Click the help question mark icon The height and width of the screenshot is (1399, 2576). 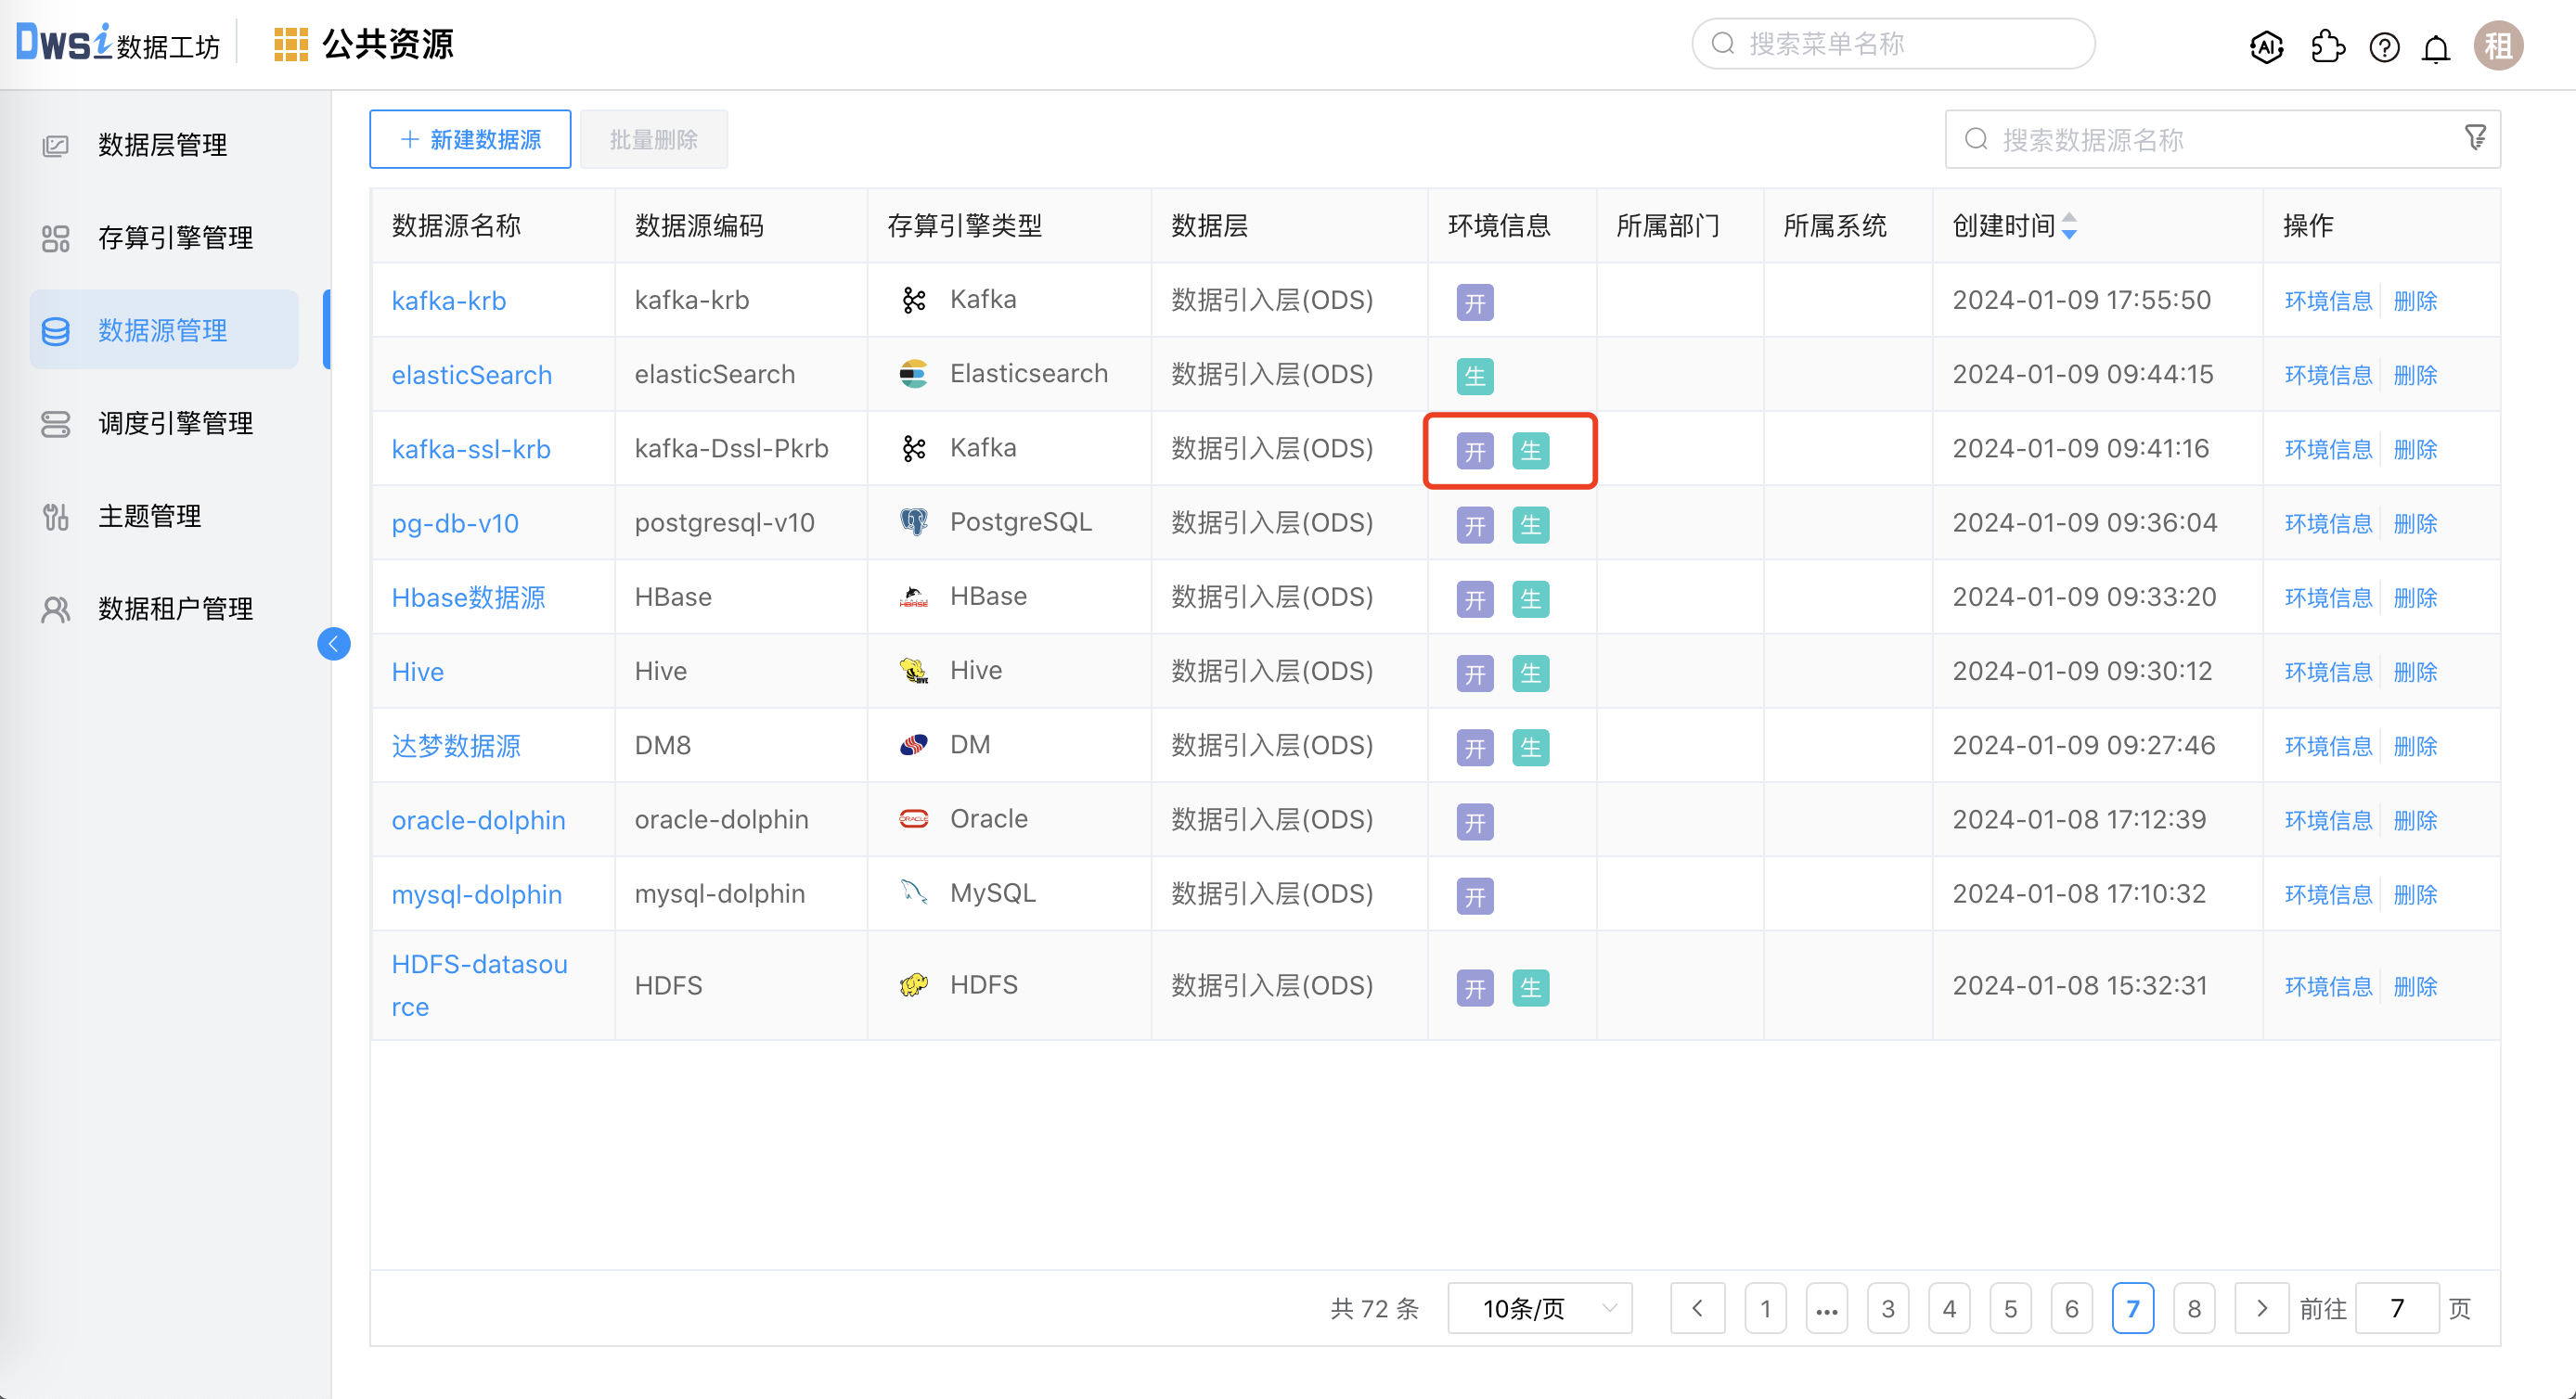2384,47
